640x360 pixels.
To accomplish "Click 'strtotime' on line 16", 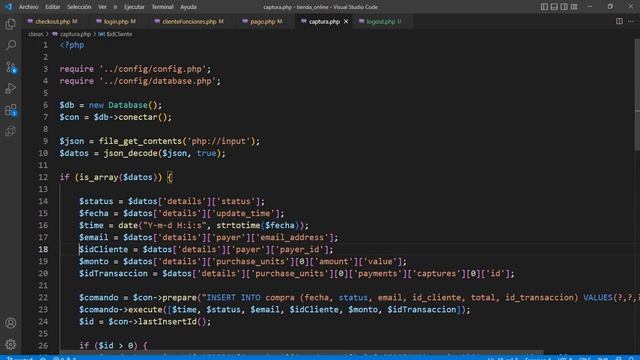I will pos(238,225).
